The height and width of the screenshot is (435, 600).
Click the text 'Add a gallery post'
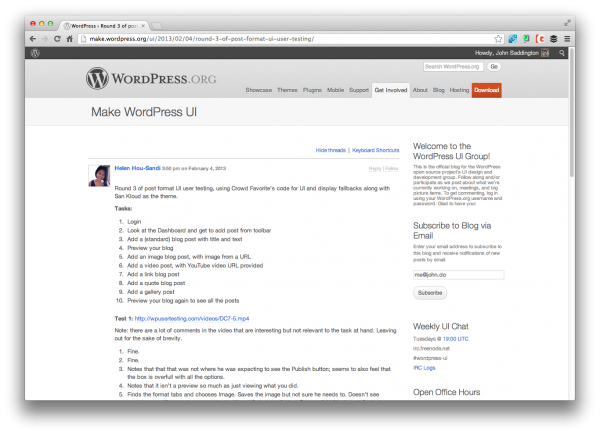tap(151, 292)
